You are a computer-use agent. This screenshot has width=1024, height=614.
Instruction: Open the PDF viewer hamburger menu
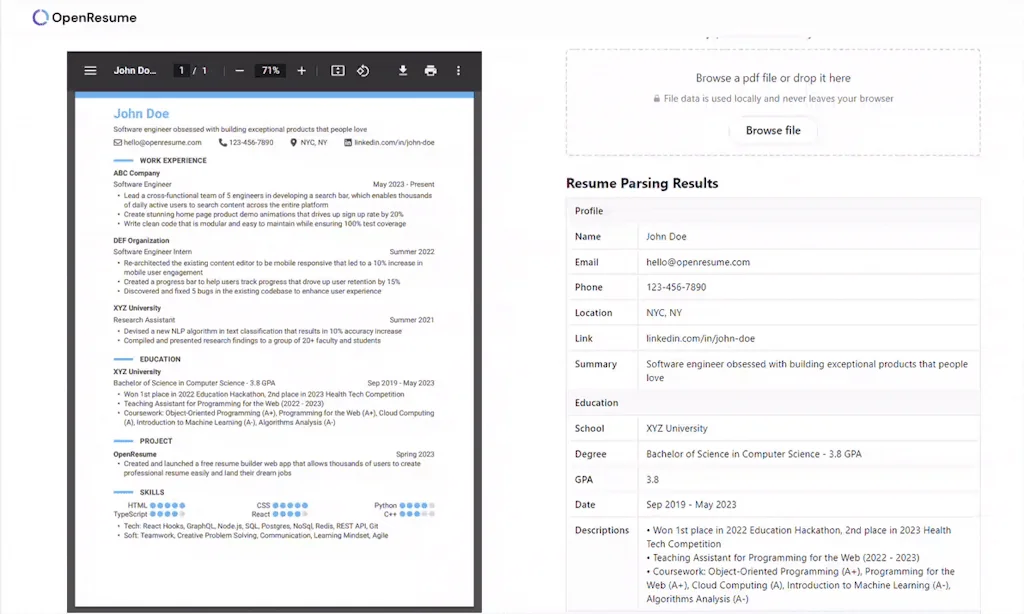(x=90, y=70)
